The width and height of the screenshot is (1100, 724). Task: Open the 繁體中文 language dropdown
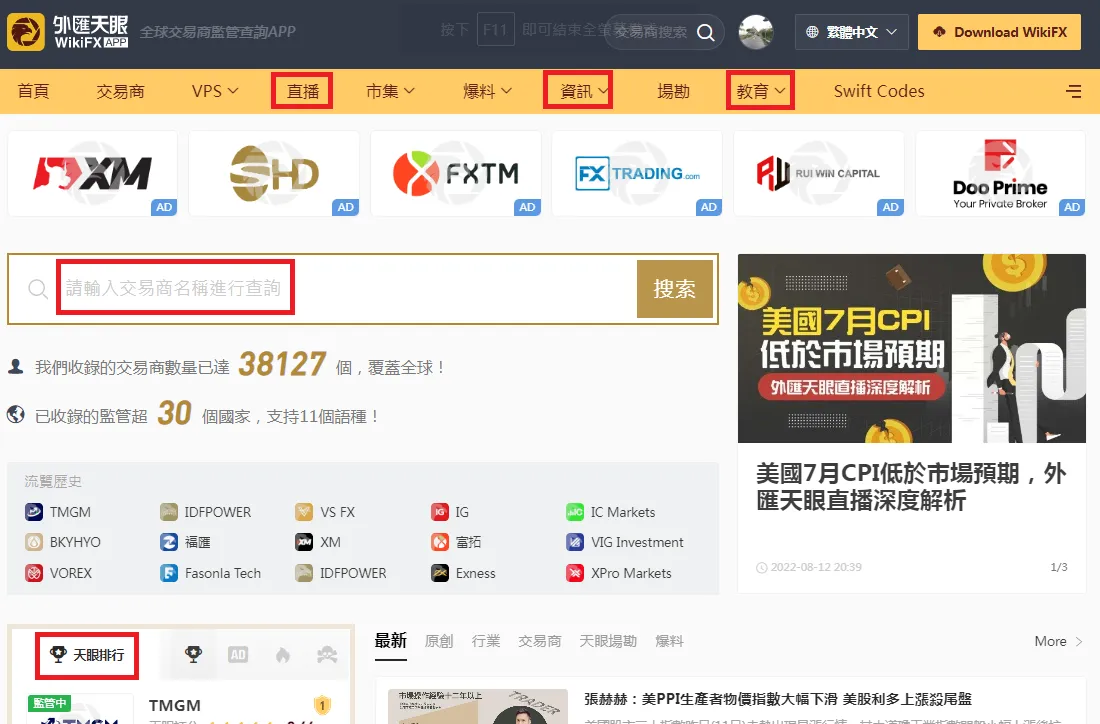click(x=852, y=32)
